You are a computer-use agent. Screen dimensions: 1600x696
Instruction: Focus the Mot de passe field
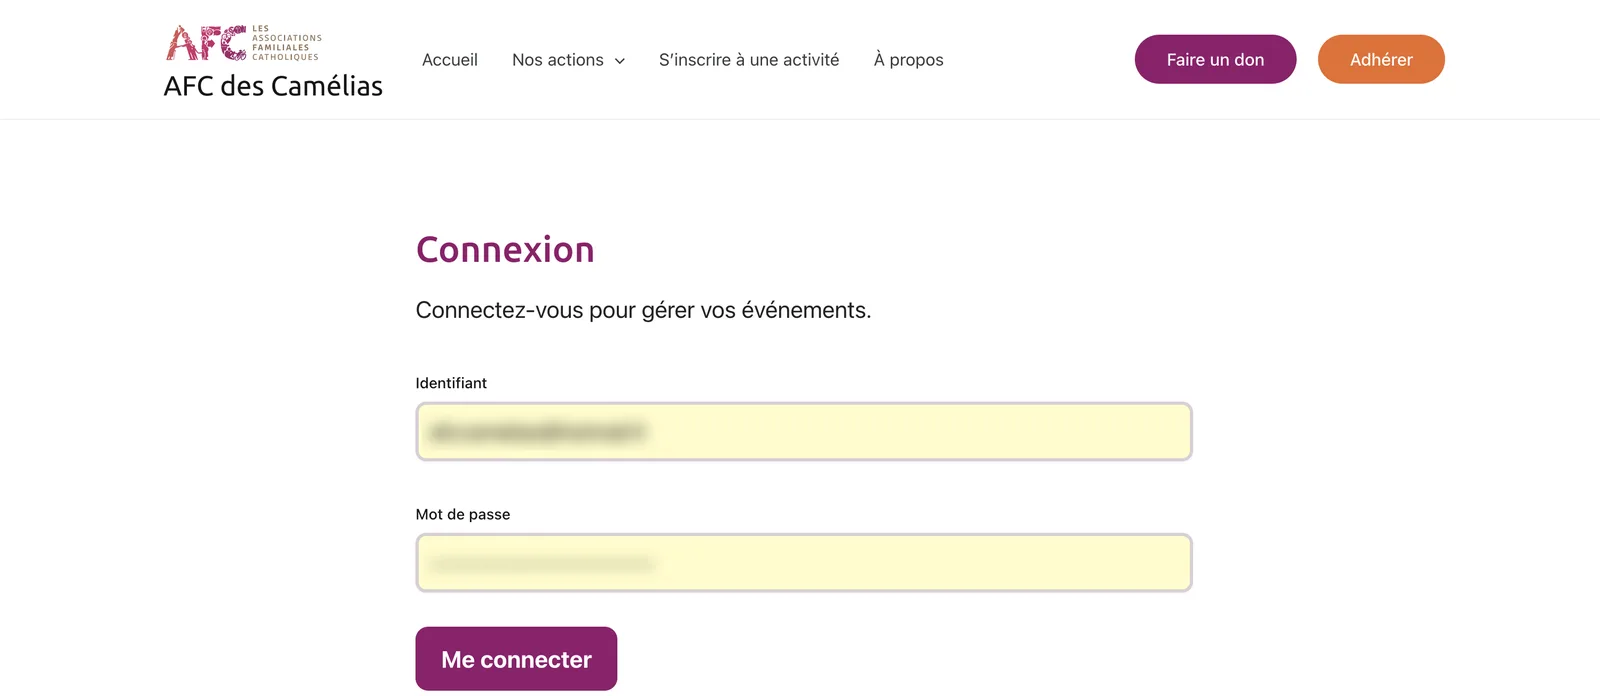pos(804,563)
